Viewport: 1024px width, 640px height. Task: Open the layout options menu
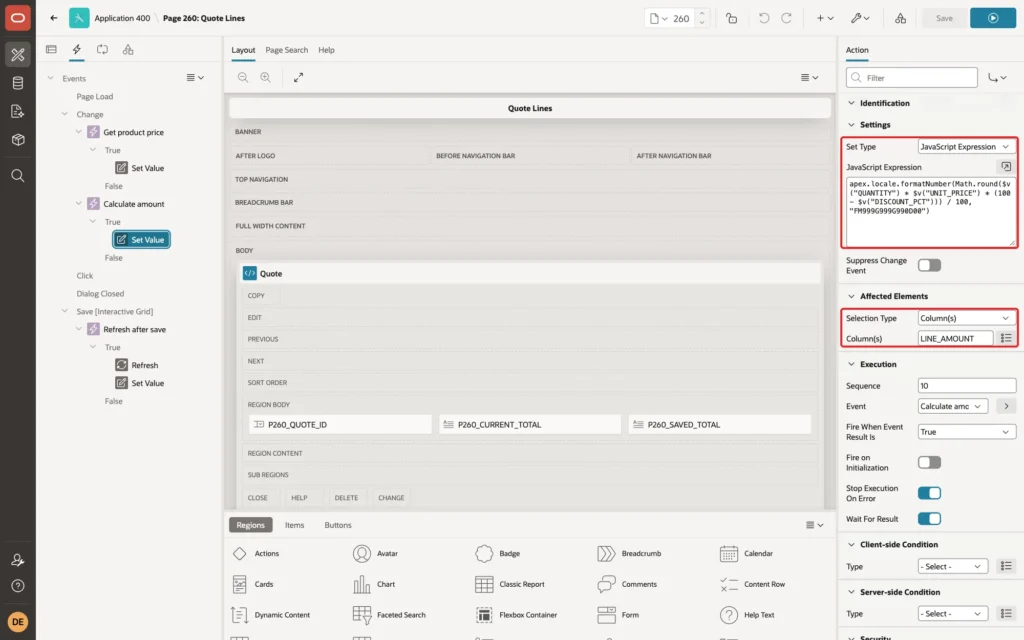pos(809,77)
